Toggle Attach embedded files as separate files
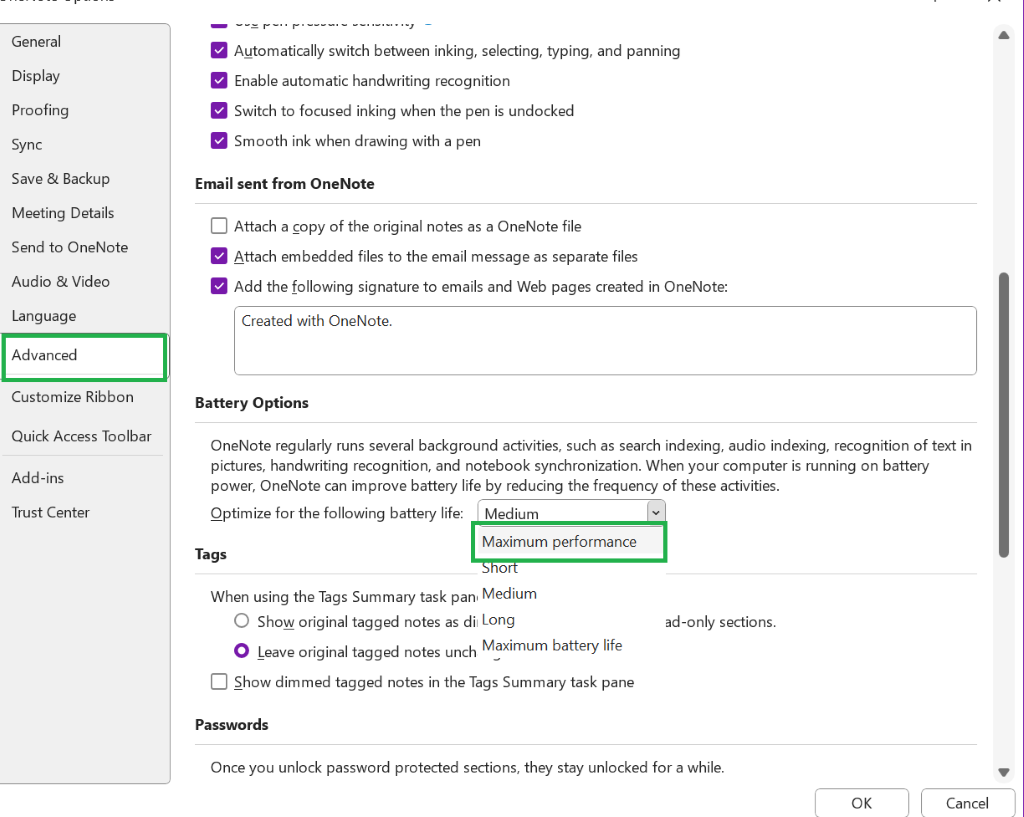 tap(219, 256)
